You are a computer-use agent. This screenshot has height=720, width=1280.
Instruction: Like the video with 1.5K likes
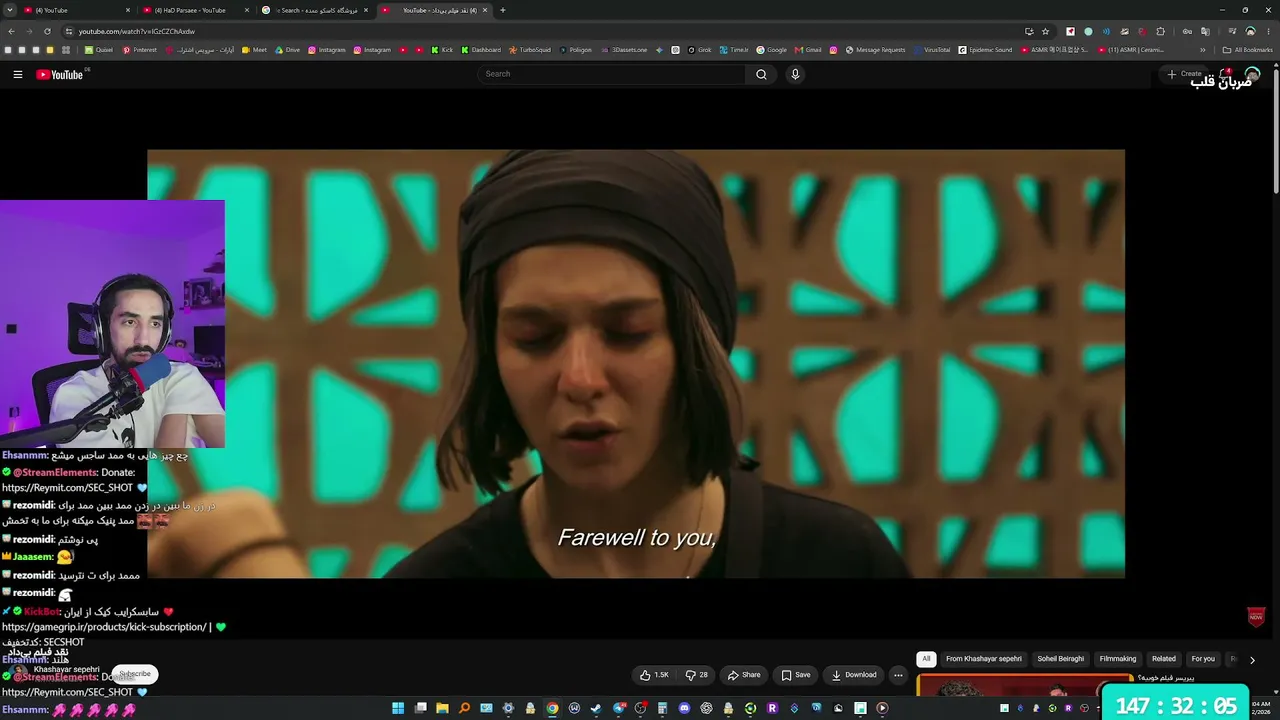point(654,675)
